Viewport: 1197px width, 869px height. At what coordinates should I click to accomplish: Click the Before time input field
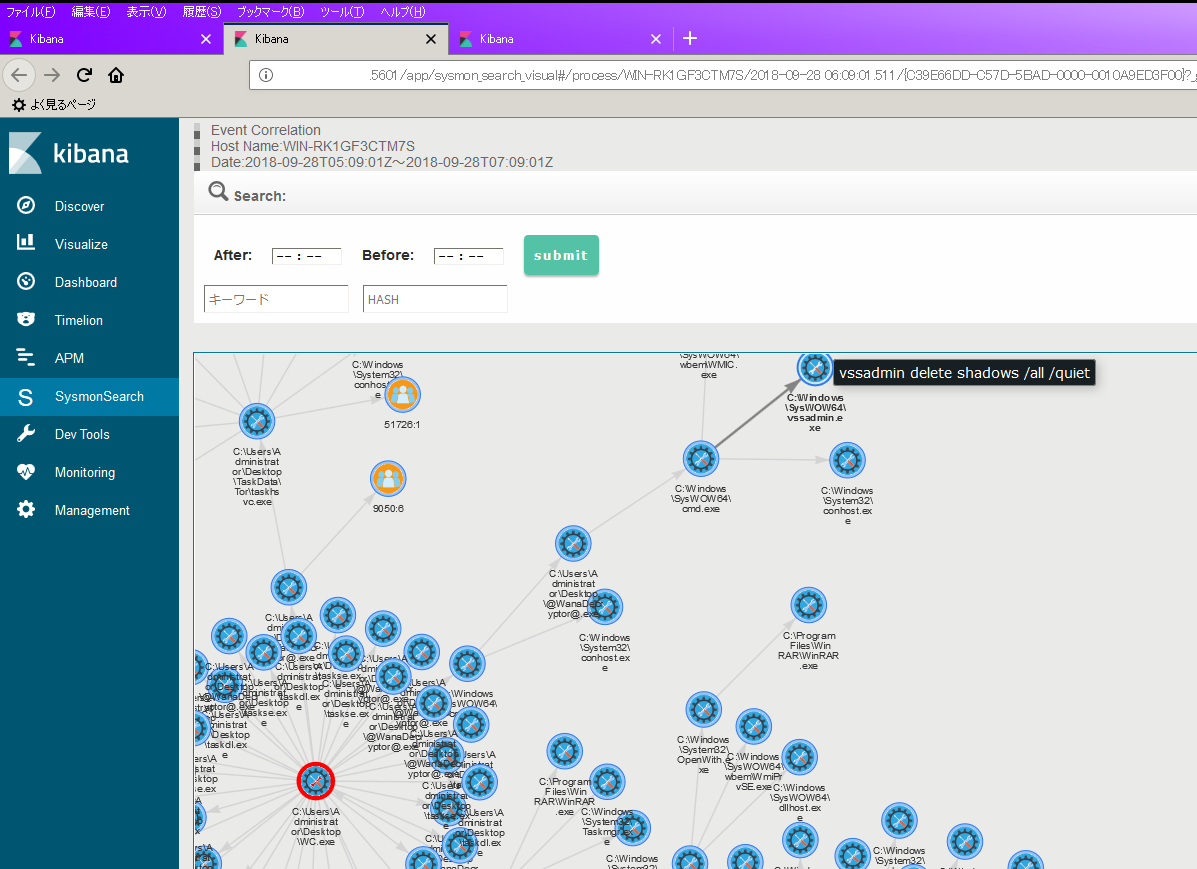click(x=468, y=256)
